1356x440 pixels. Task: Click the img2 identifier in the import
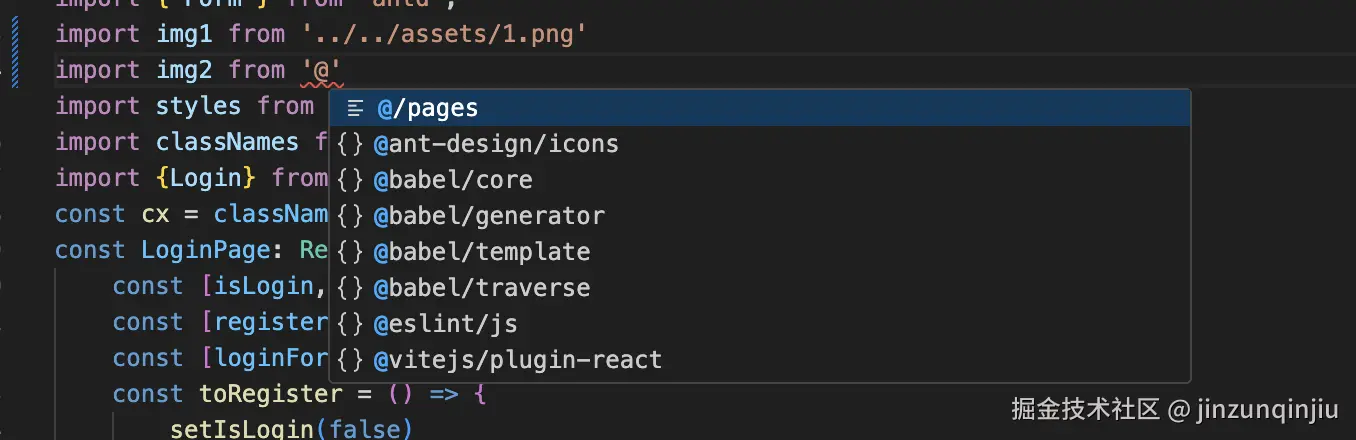(x=184, y=70)
